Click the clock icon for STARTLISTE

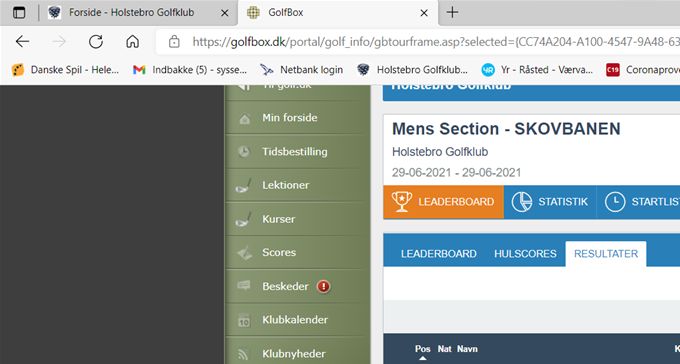point(615,202)
